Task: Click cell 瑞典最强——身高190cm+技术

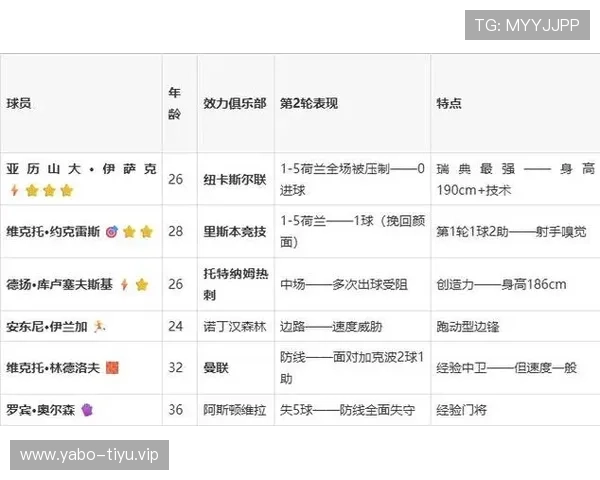Action: 516,180
